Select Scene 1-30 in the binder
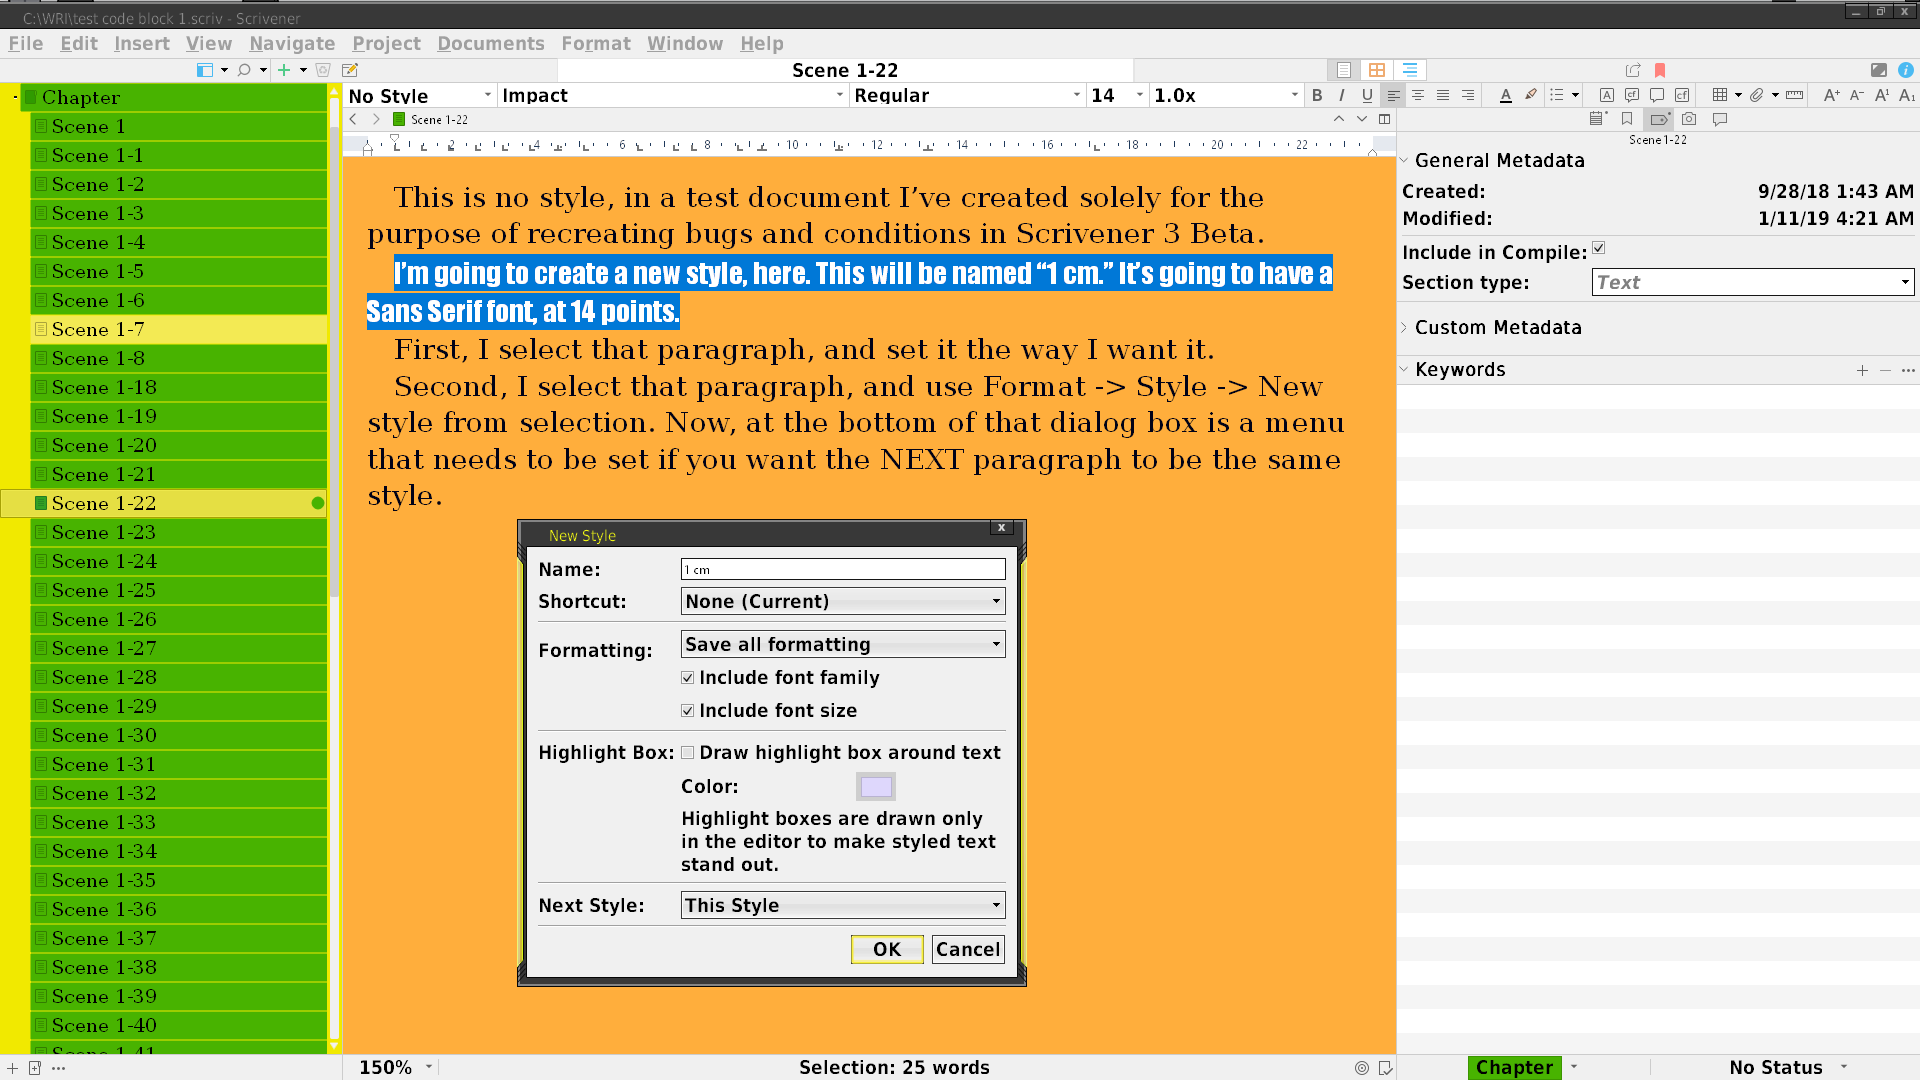 [x=179, y=735]
